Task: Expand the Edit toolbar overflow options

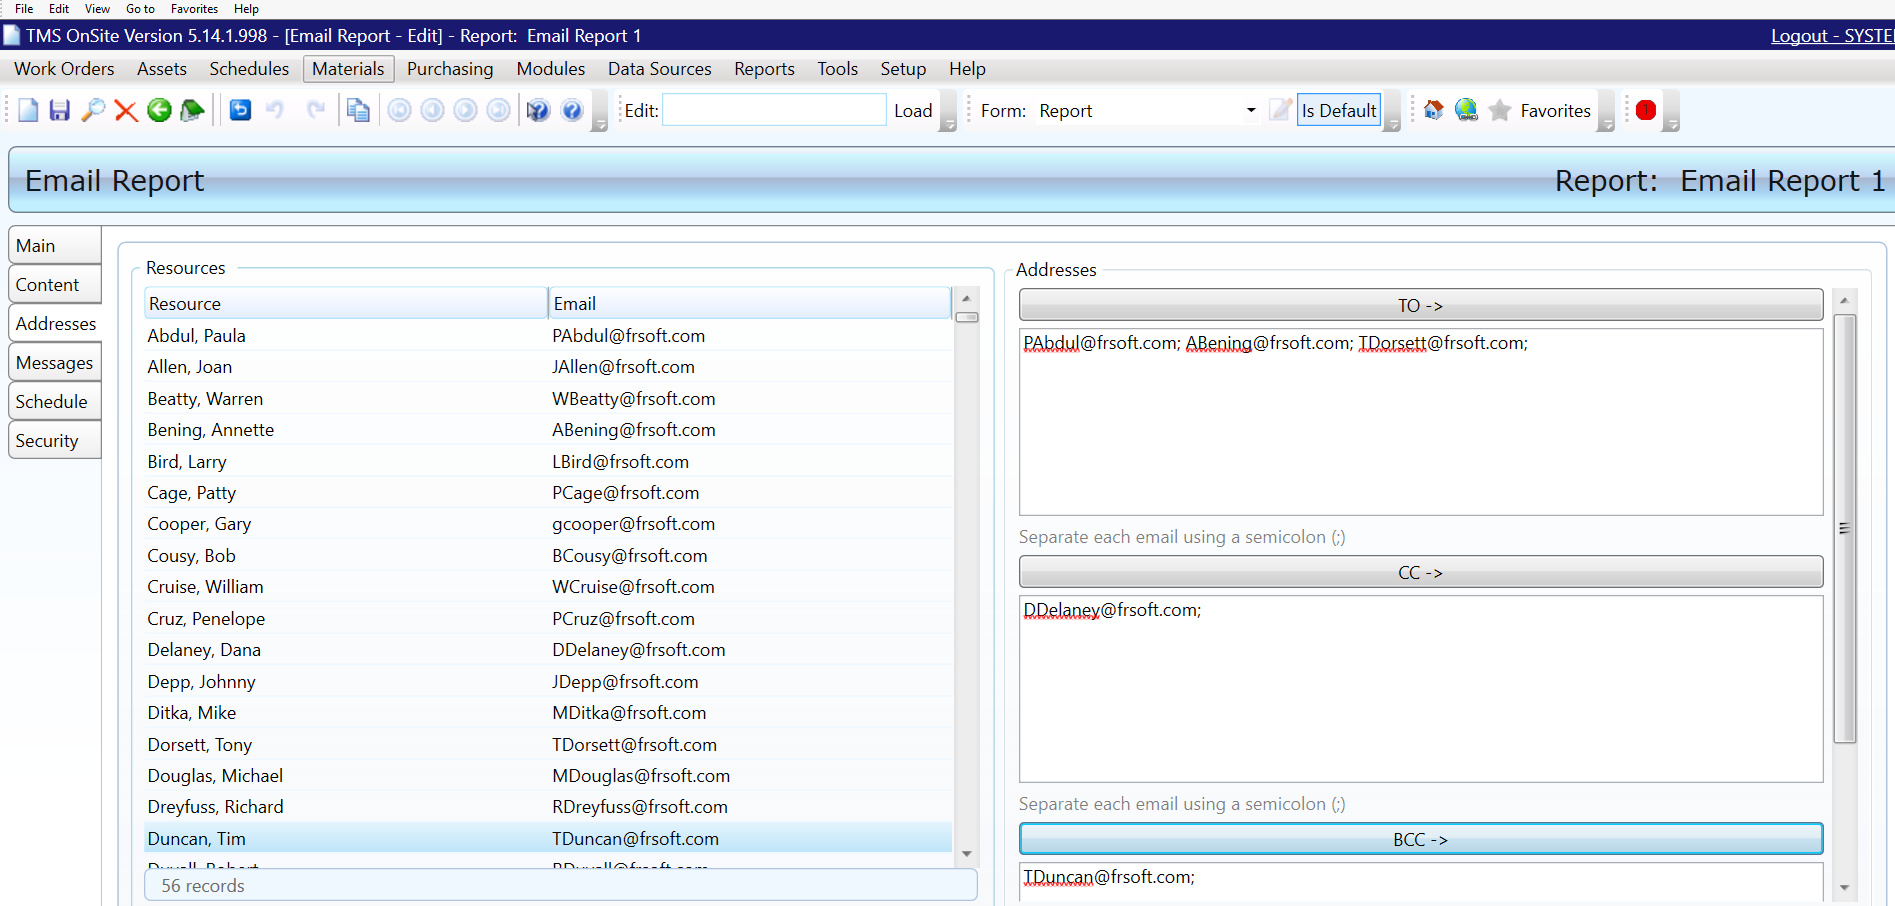Action: point(949,111)
